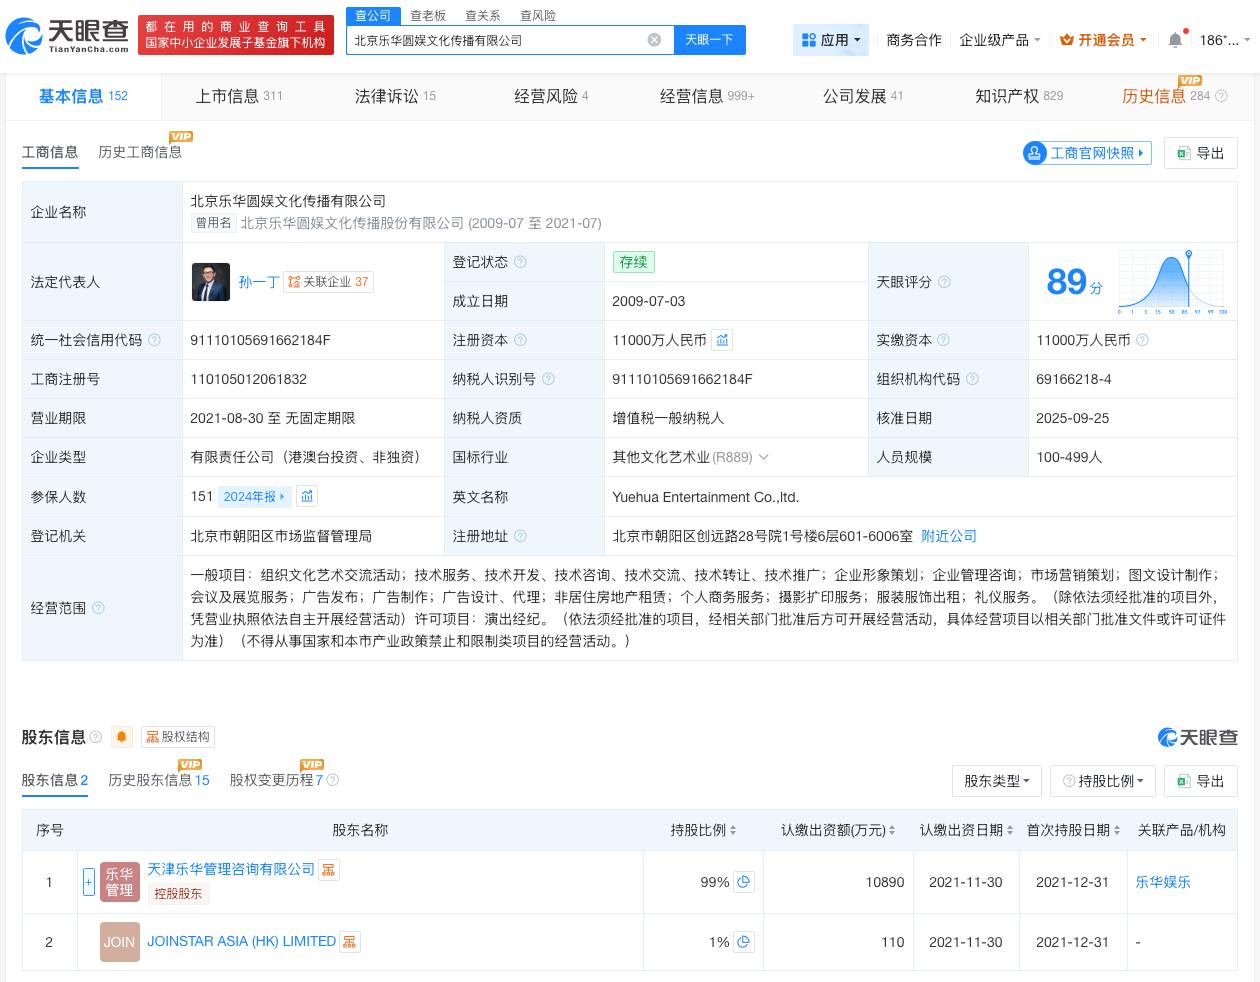Open the 股东类型 dropdown
Viewport: 1260px width, 982px height.
[x=996, y=781]
